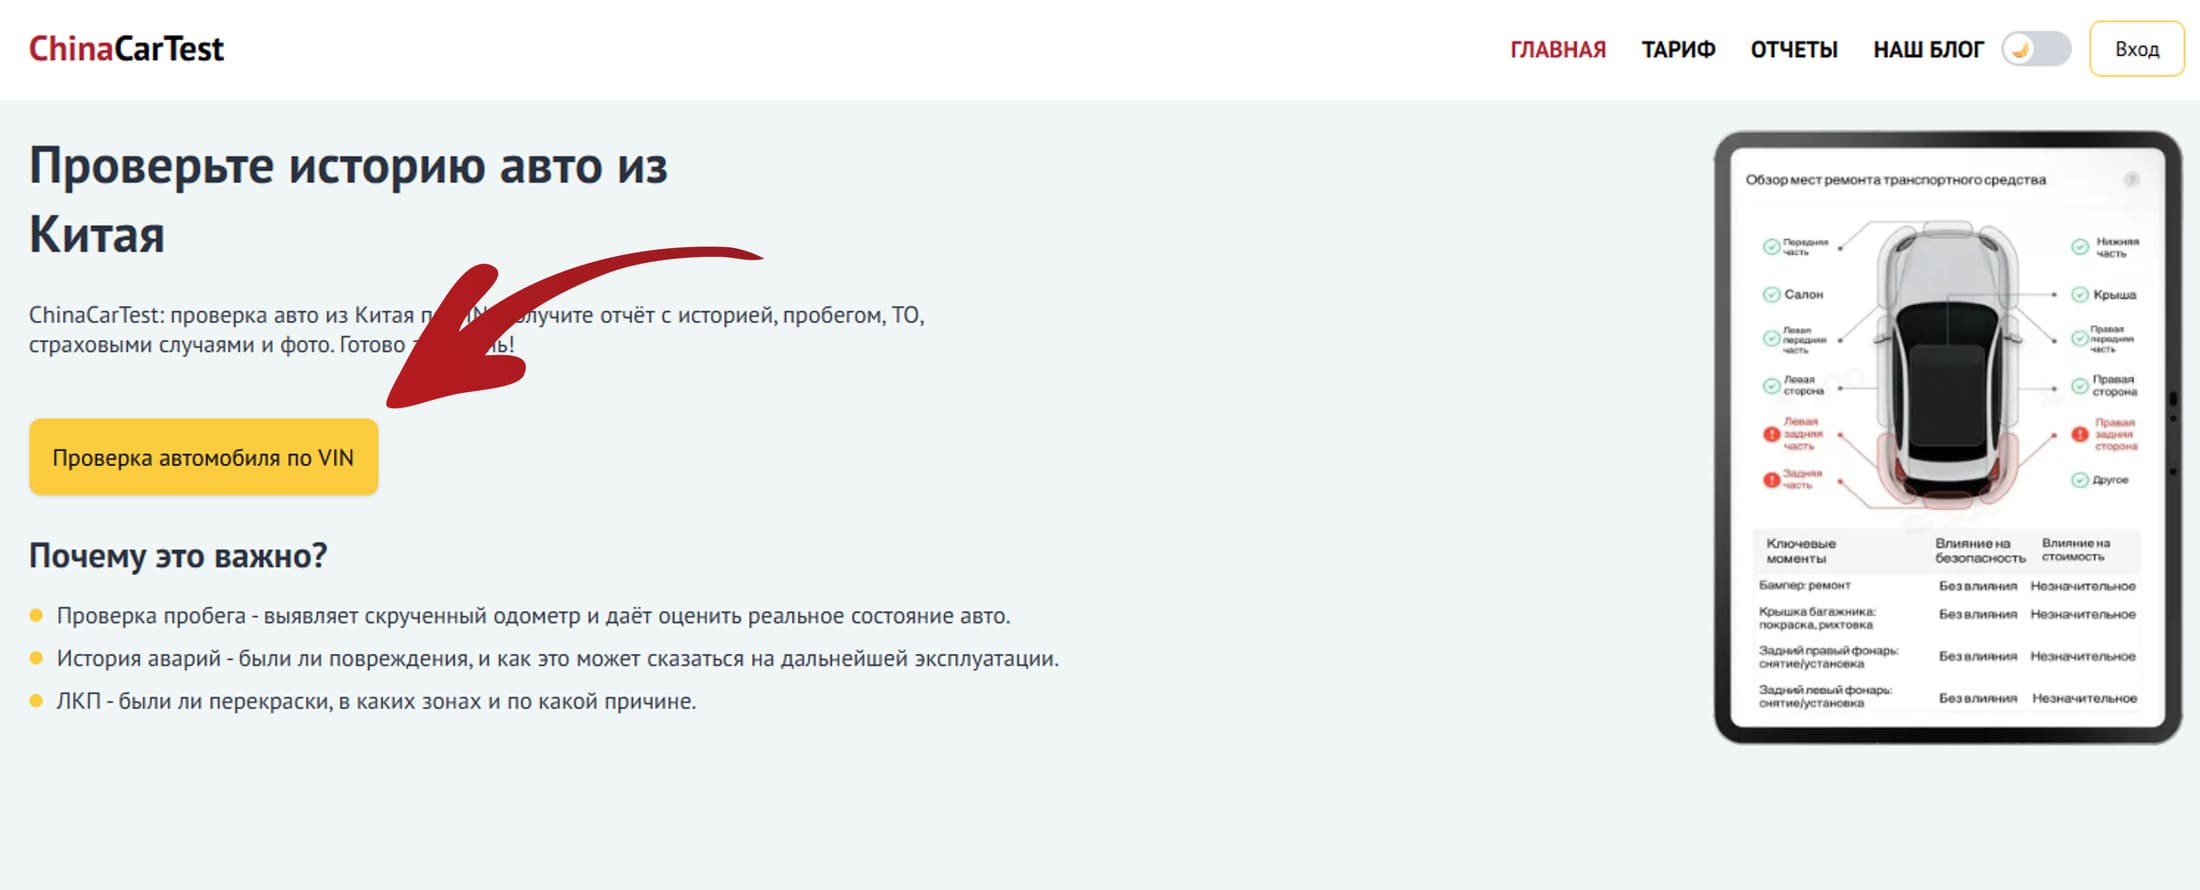Screen dimensions: 2200x890
Task: Click the green check icon next to Салон
Action: pyautogui.click(x=1771, y=294)
